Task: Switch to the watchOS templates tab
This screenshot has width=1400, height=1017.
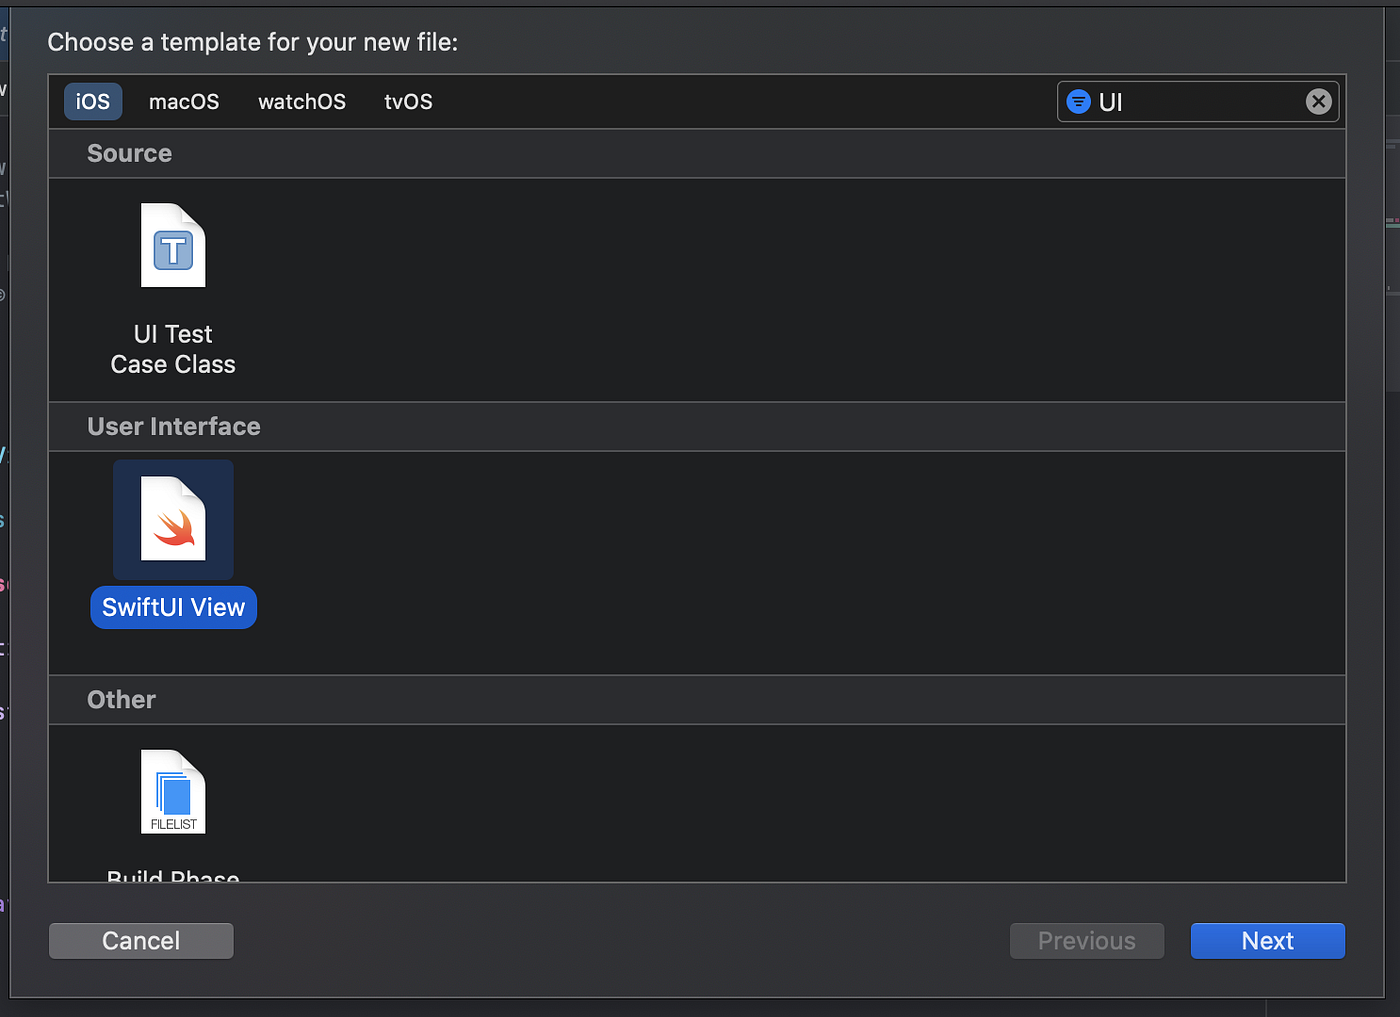Action: tap(301, 101)
